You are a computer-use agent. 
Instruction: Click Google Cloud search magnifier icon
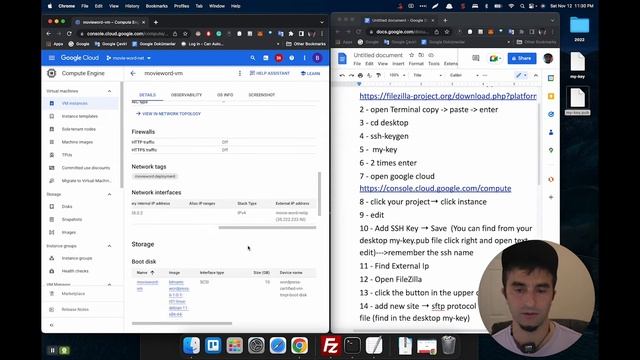[x=253, y=58]
